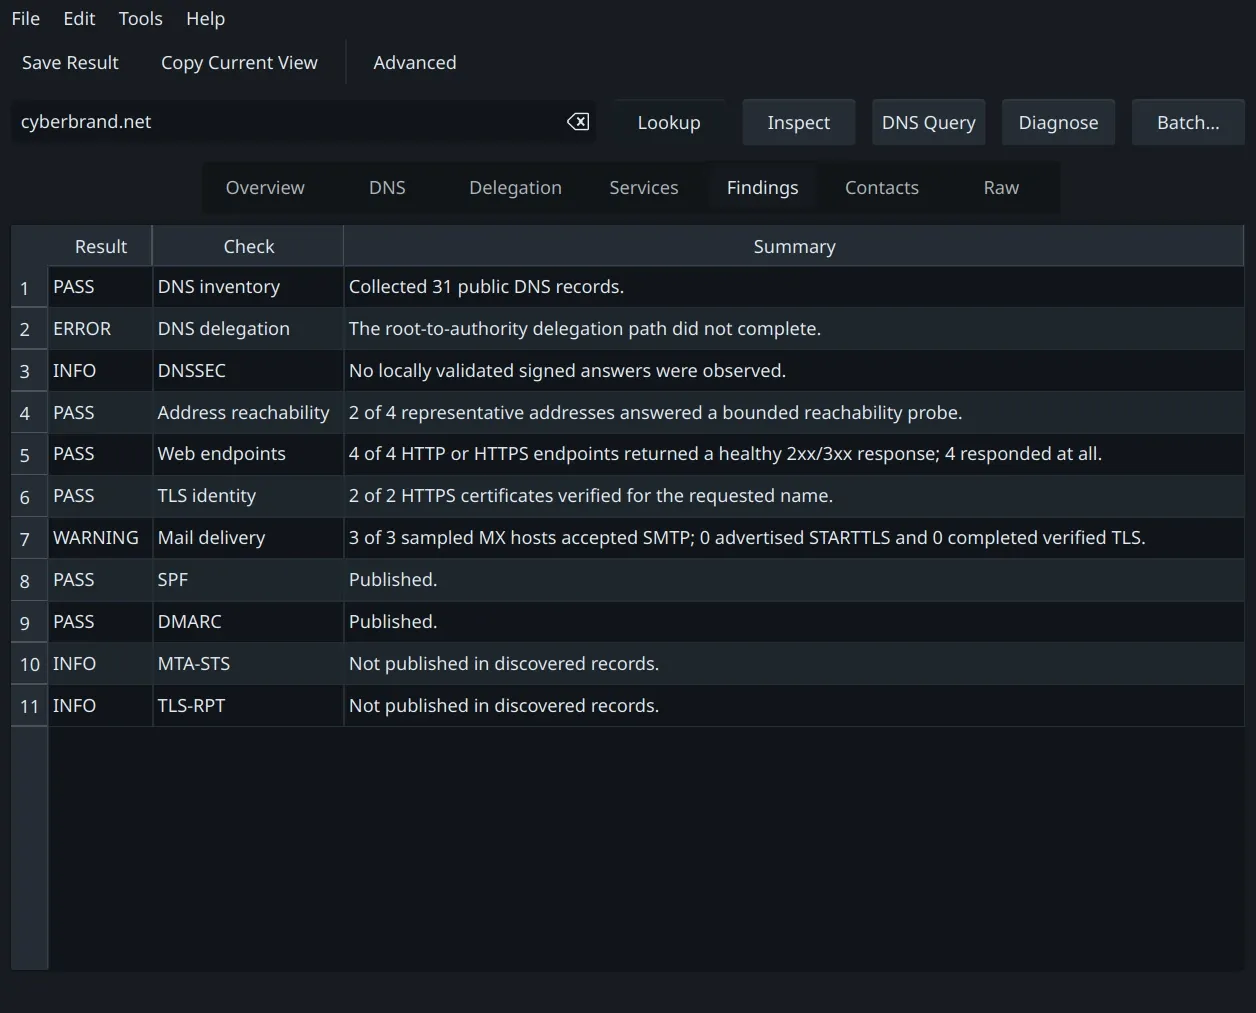Click '4 of 4 HTTP or HTTPS endpoints' summary
This screenshot has width=1256, height=1013.
(x=794, y=454)
